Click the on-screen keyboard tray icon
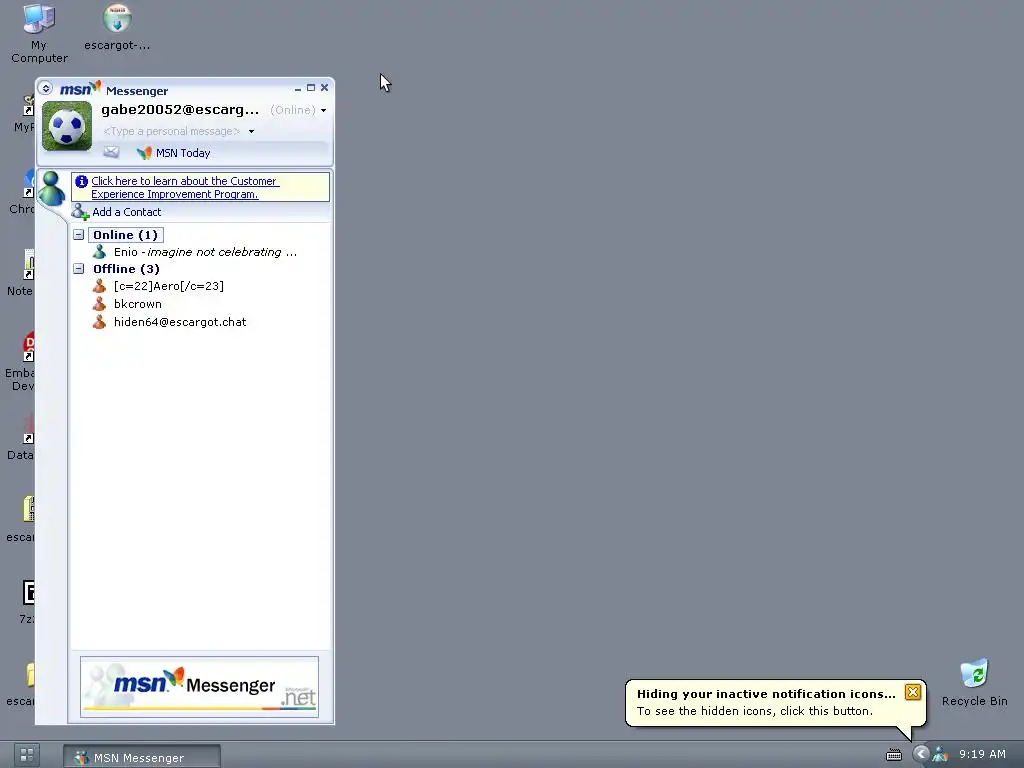This screenshot has width=1024, height=768. (x=893, y=755)
